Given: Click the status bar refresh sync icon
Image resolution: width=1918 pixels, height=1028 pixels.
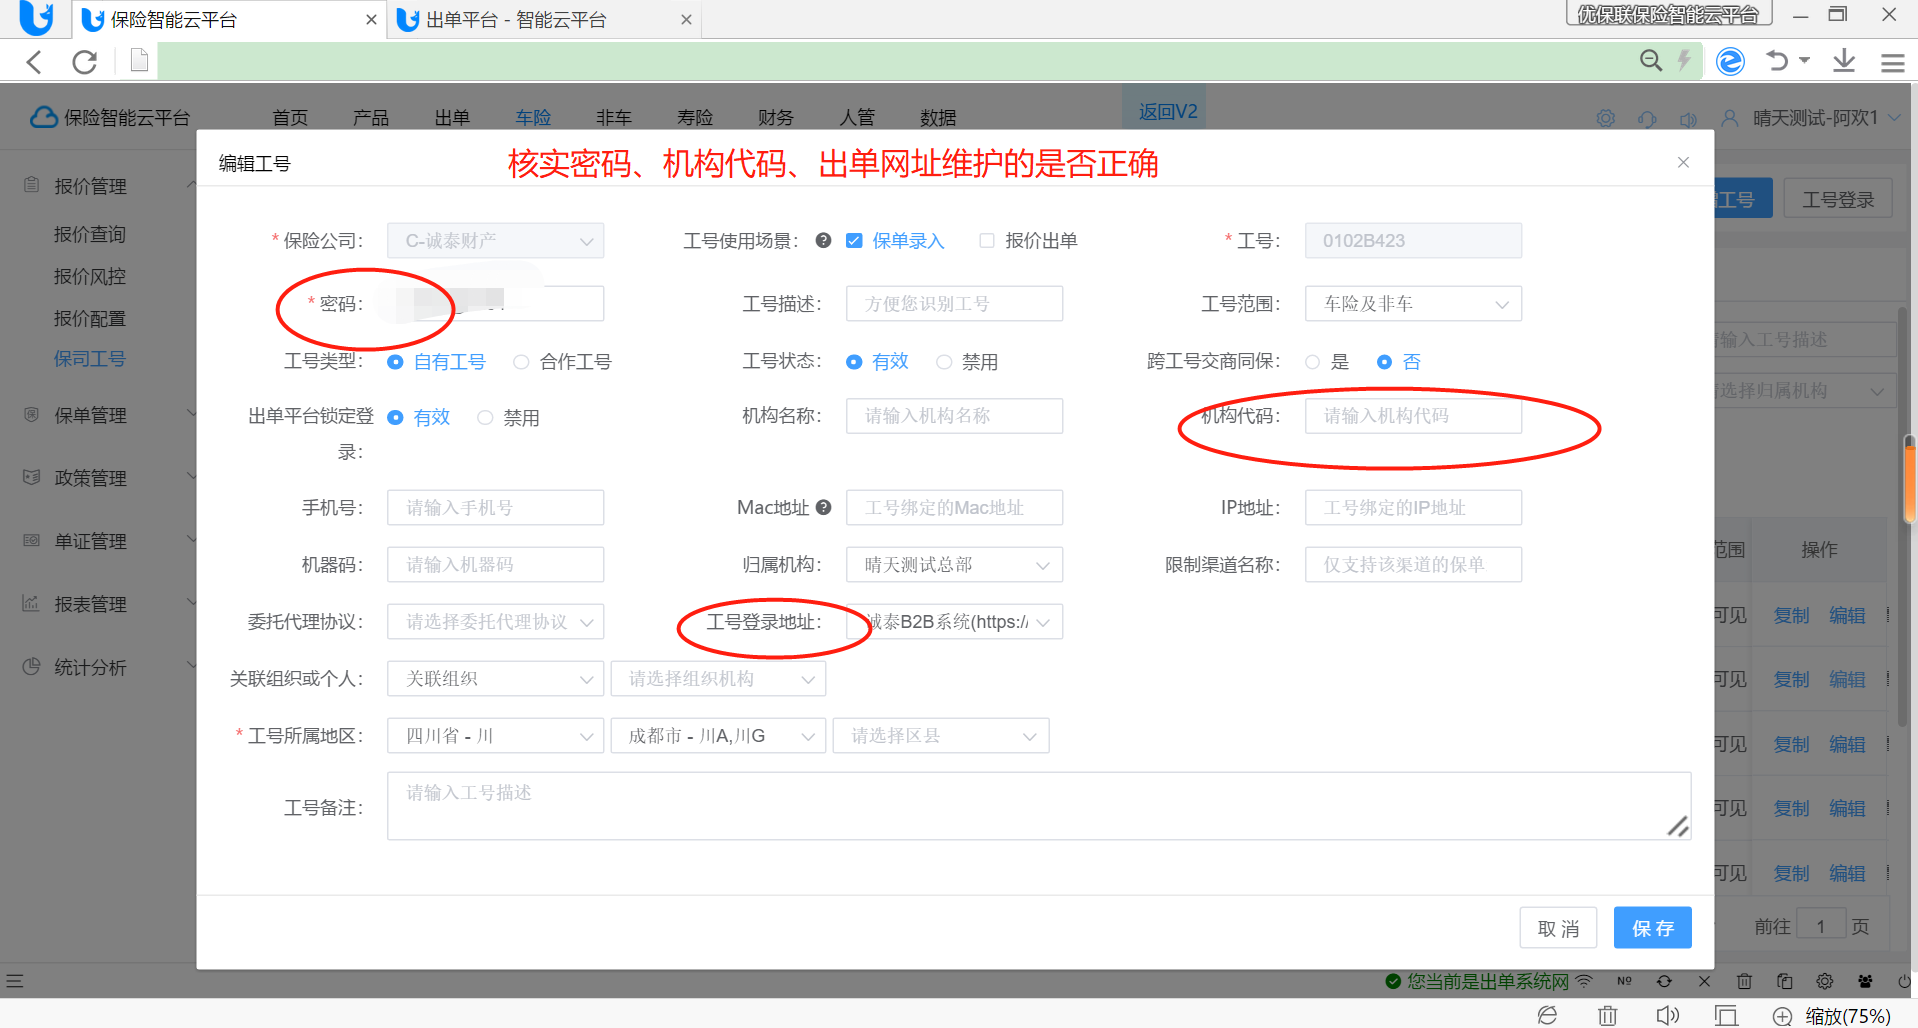Looking at the screenshot, I should point(1664,981).
